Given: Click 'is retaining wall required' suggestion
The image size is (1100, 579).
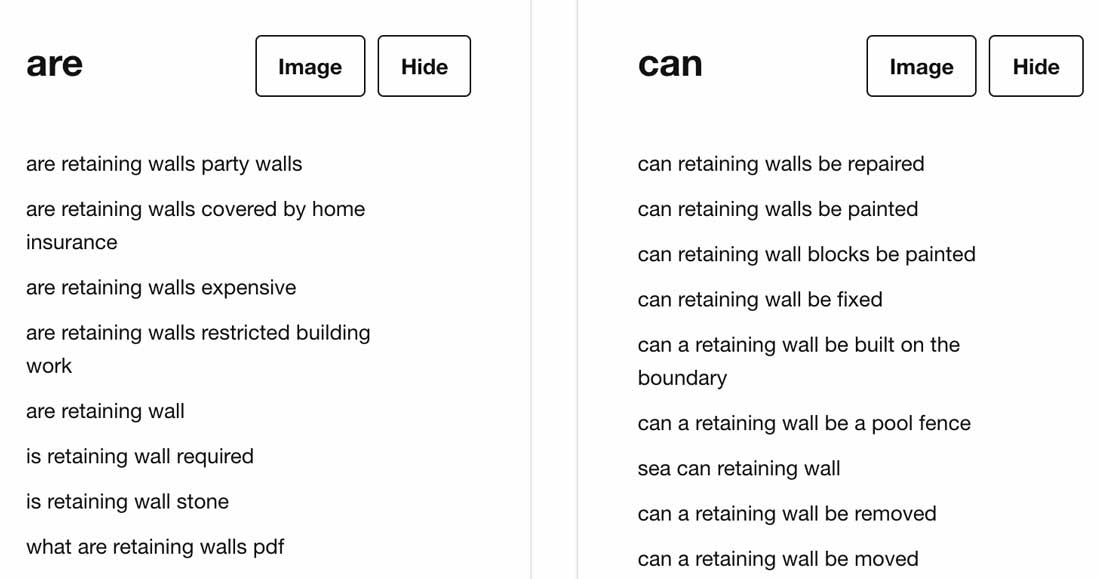Looking at the screenshot, I should [140, 457].
